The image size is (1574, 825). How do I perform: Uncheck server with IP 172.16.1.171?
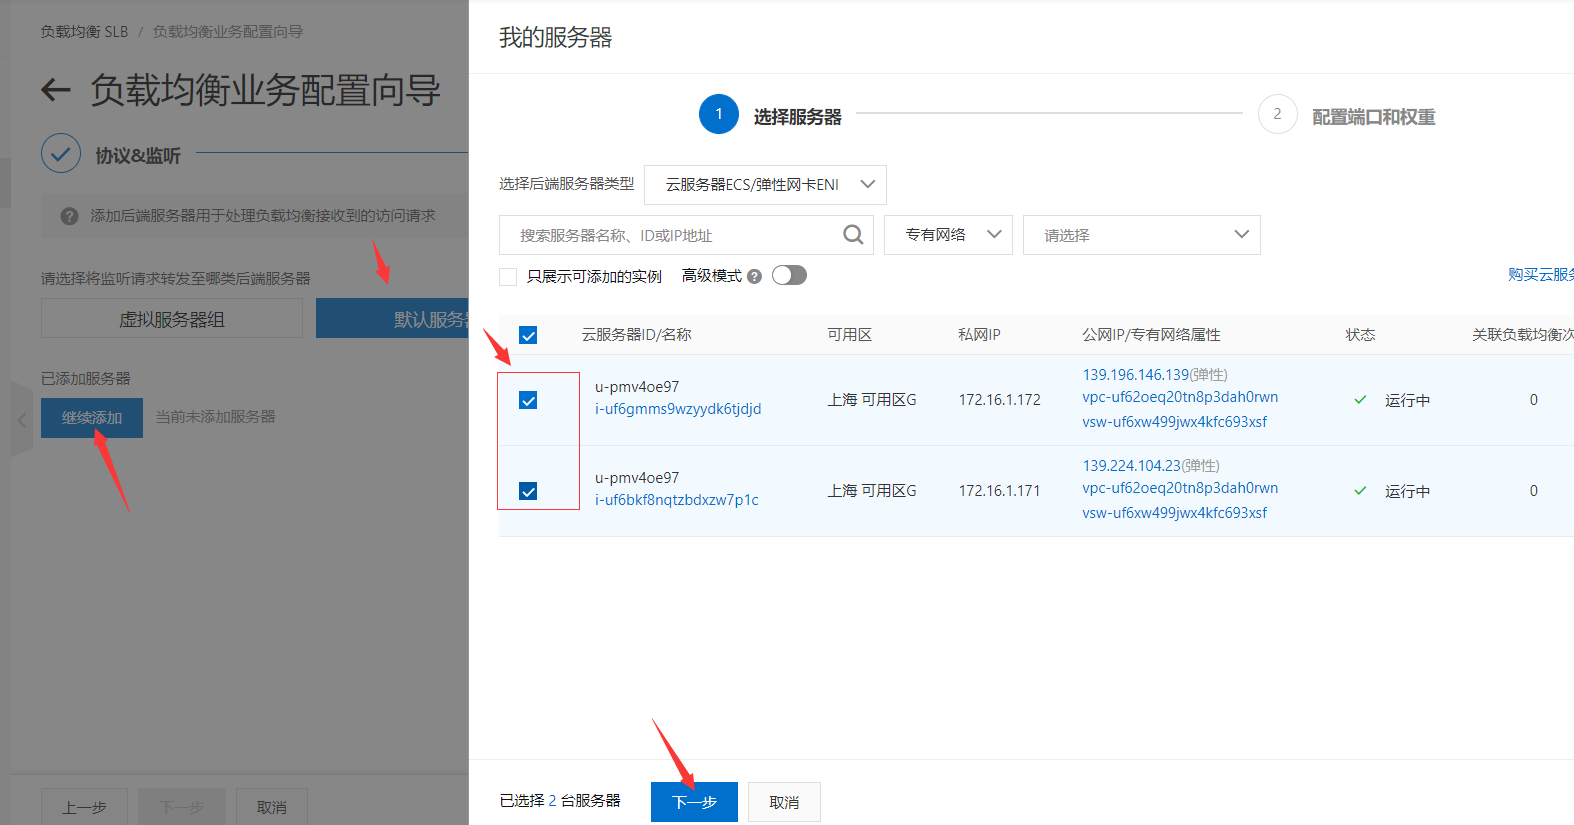tap(528, 491)
